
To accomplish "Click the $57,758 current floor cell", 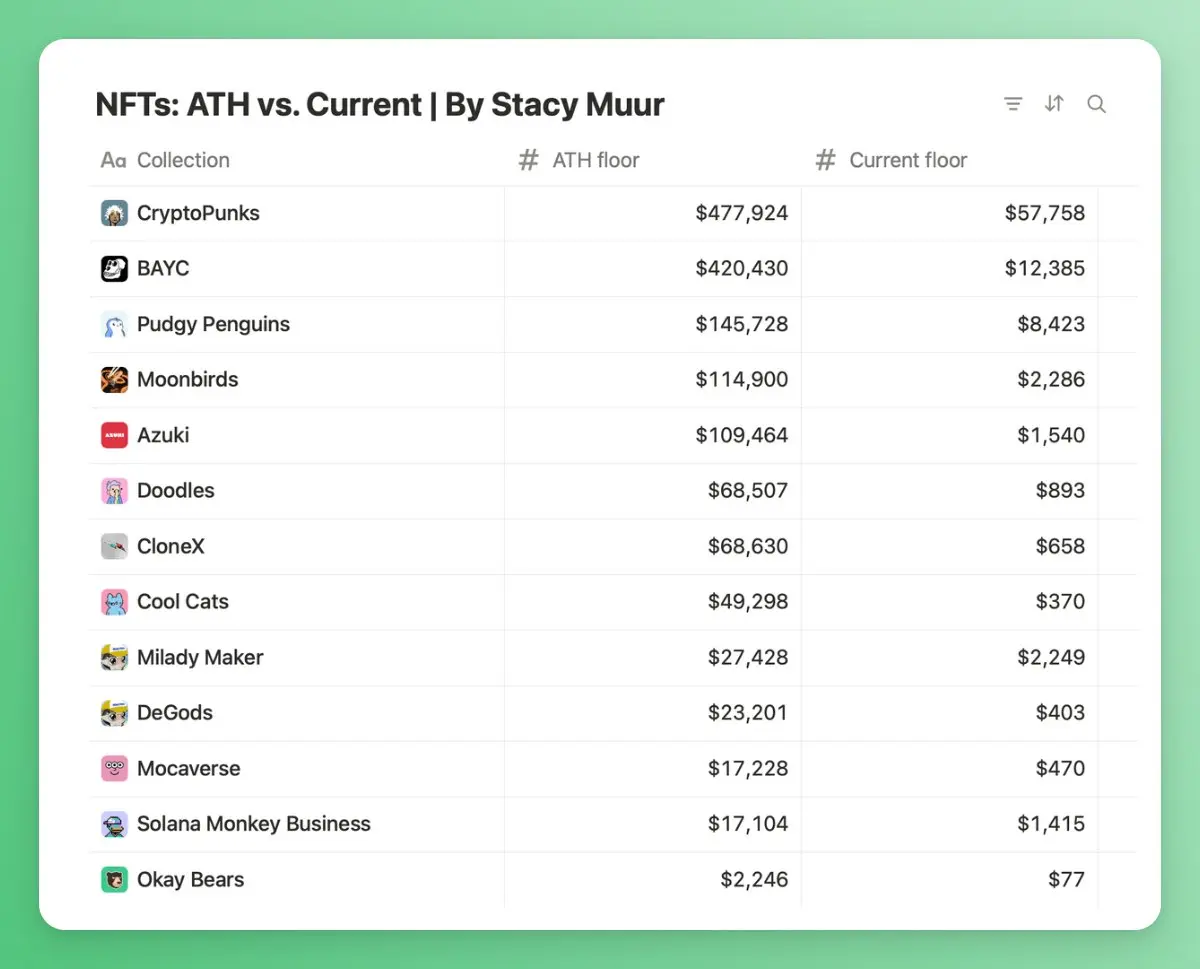I will pos(950,213).
